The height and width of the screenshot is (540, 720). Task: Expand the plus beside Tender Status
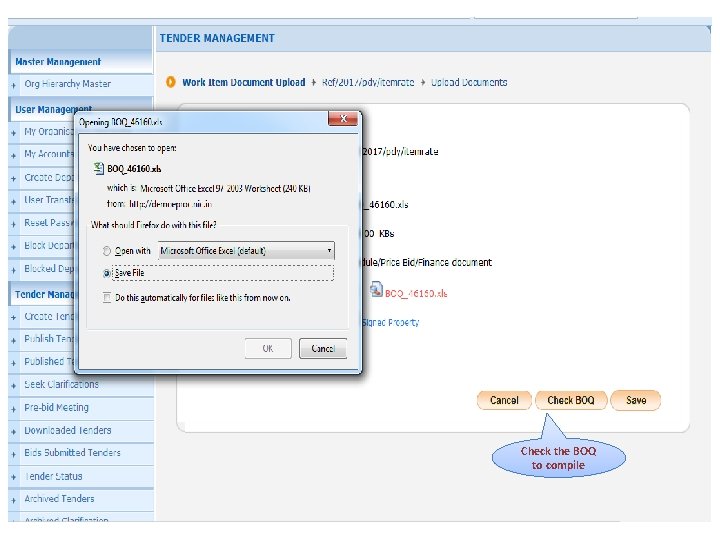tap(14, 478)
